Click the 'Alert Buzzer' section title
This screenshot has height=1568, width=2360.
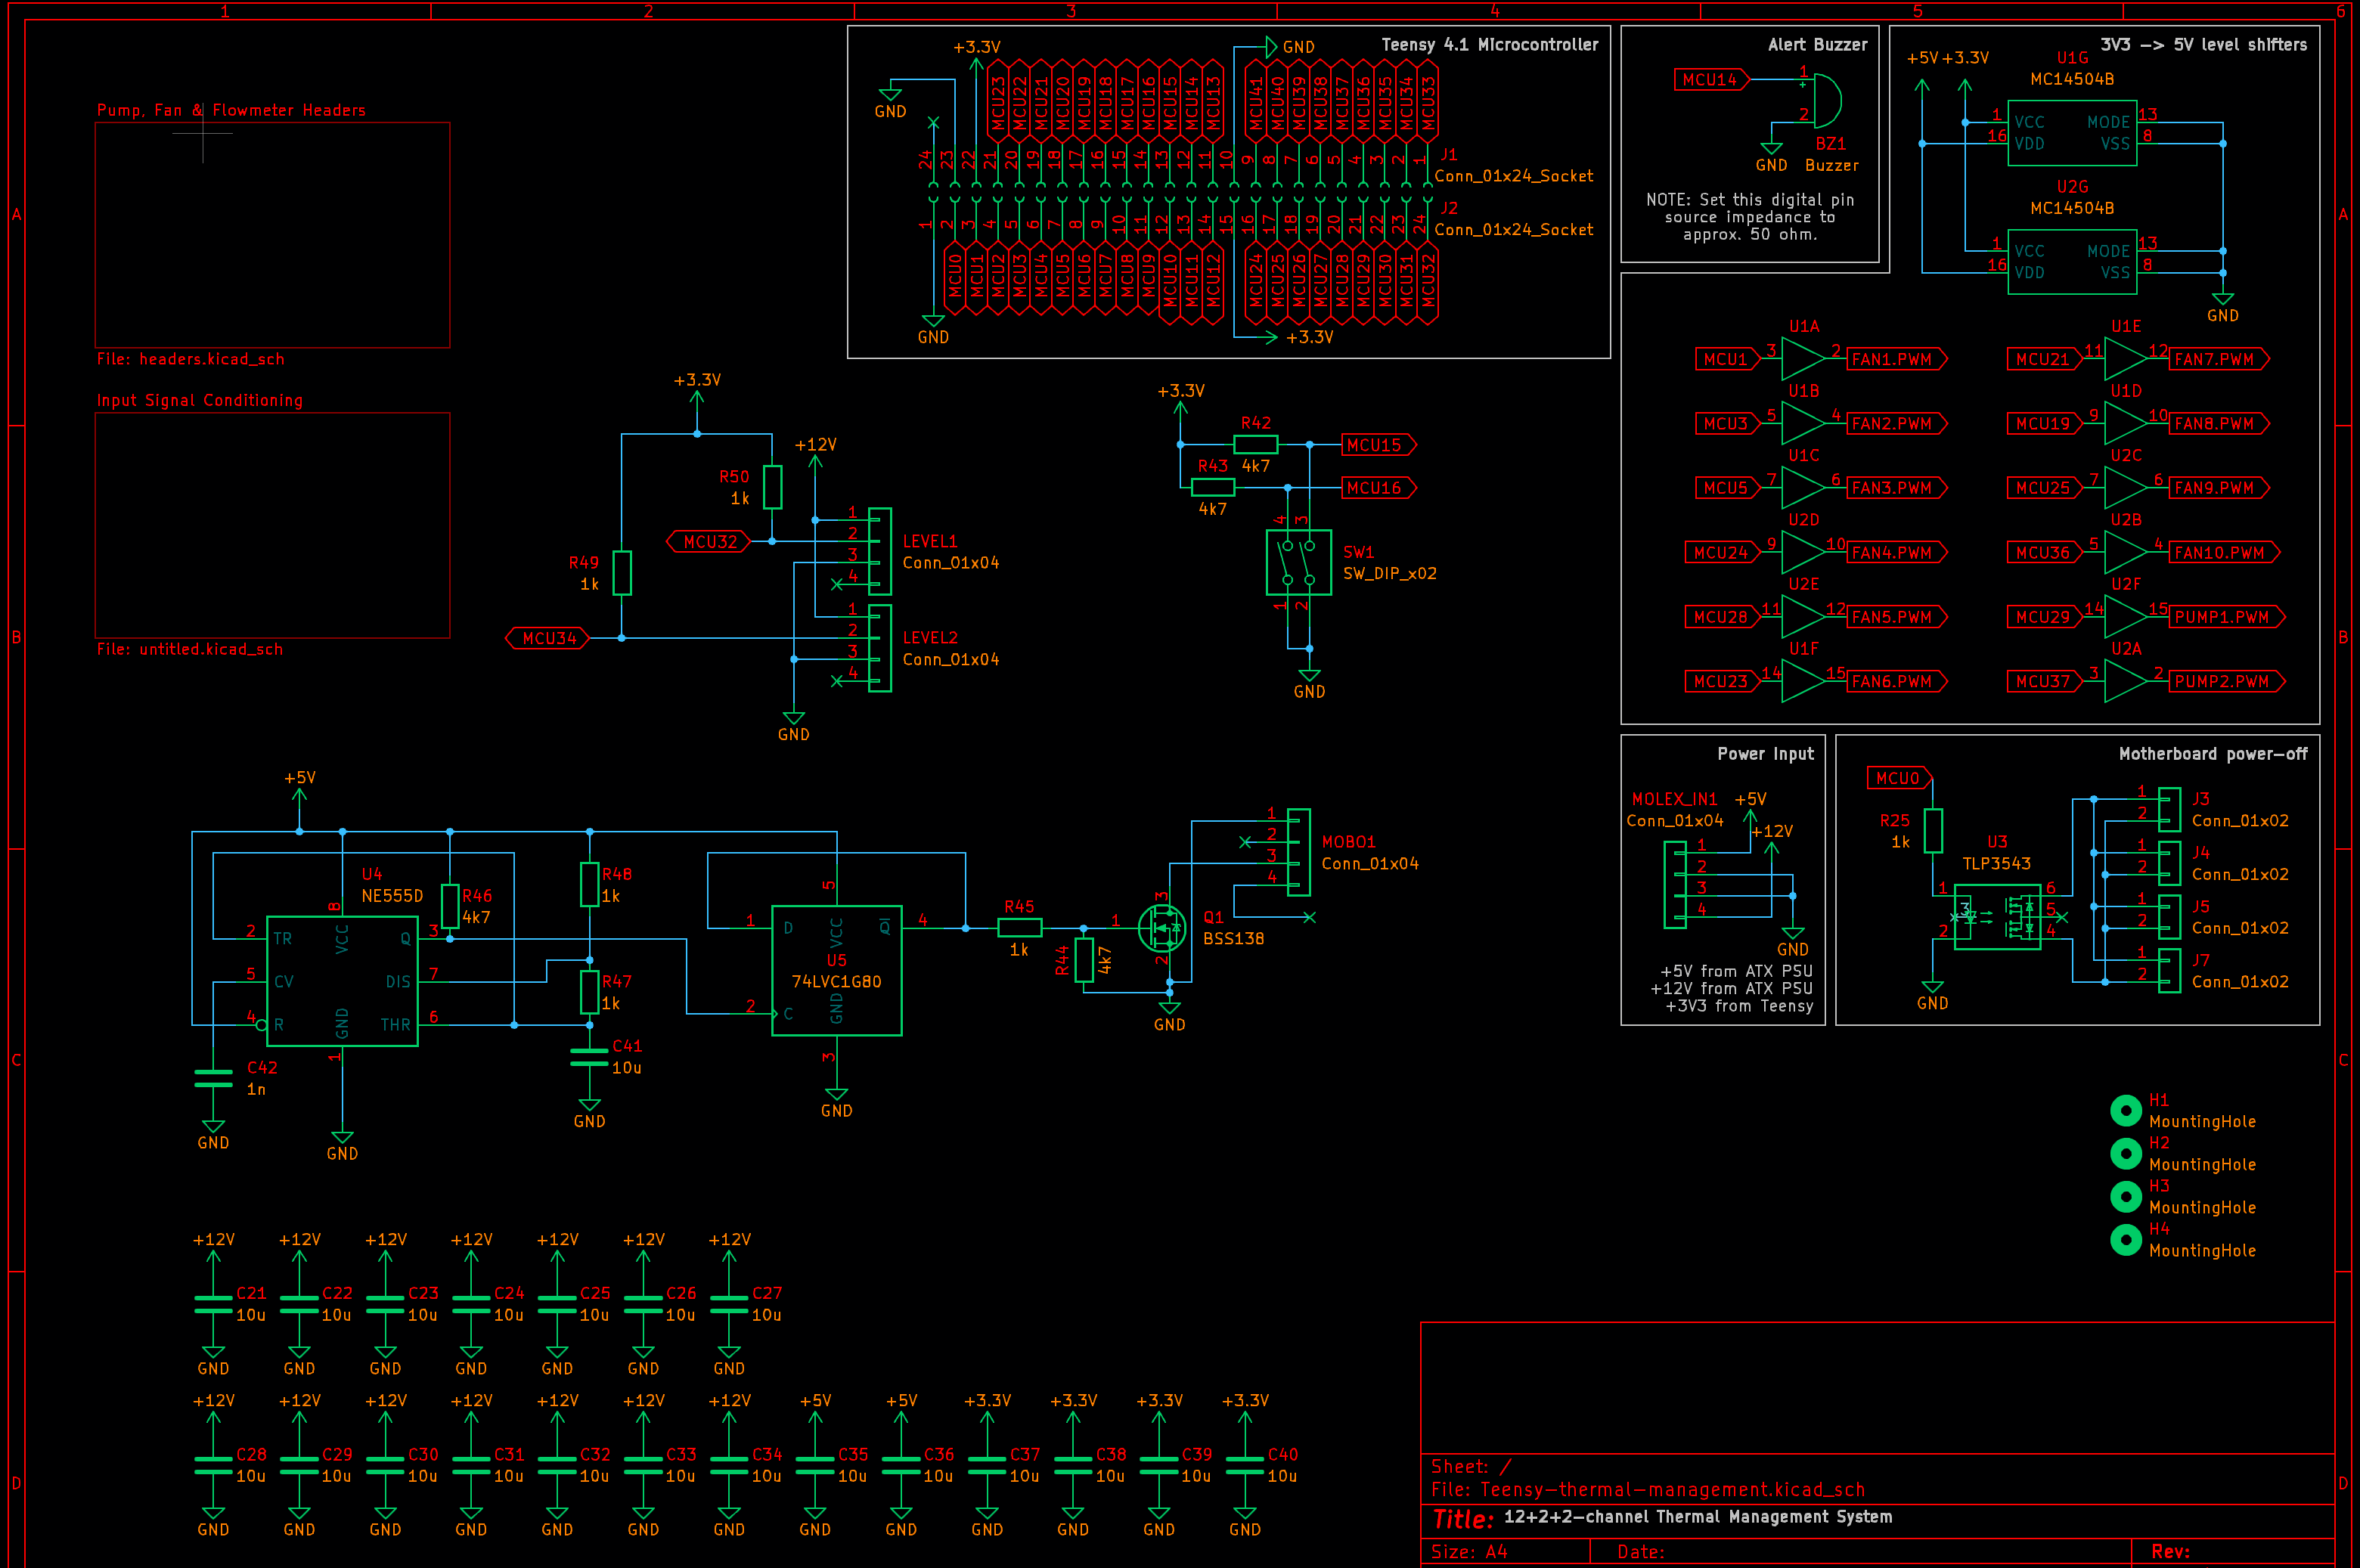tap(1817, 45)
